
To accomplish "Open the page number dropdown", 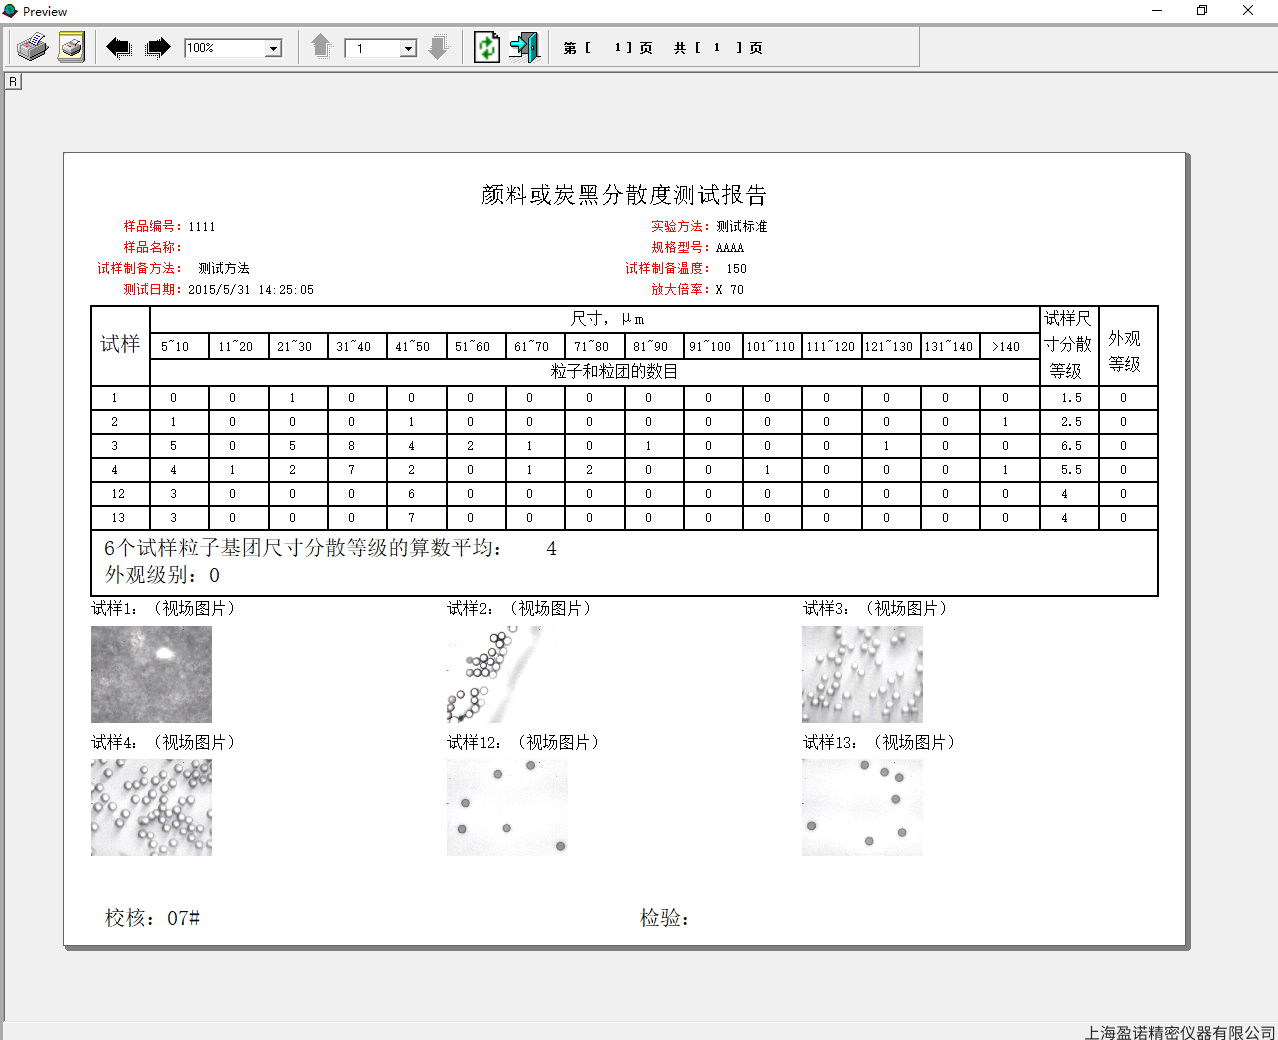I will pyautogui.click(x=408, y=48).
